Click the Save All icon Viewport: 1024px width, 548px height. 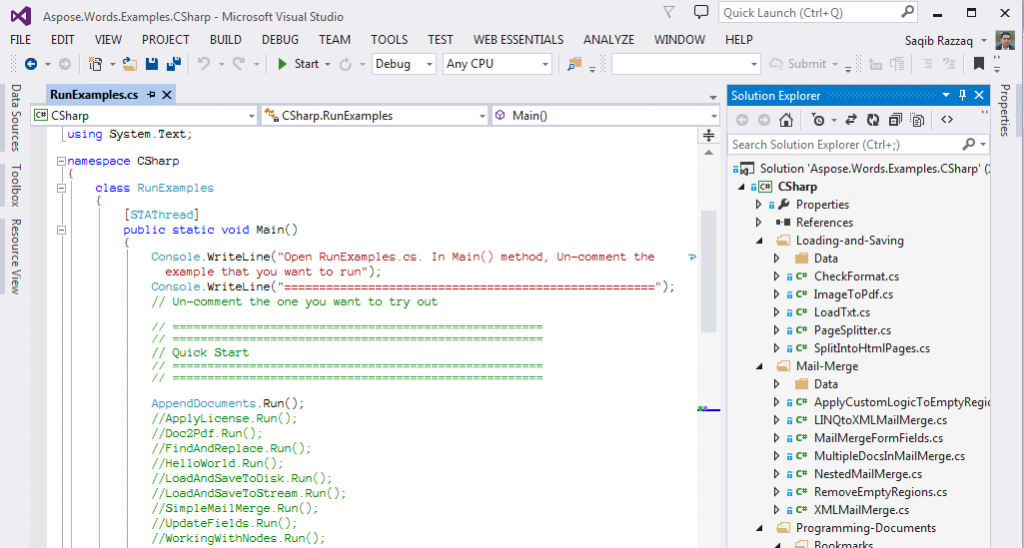[x=174, y=64]
